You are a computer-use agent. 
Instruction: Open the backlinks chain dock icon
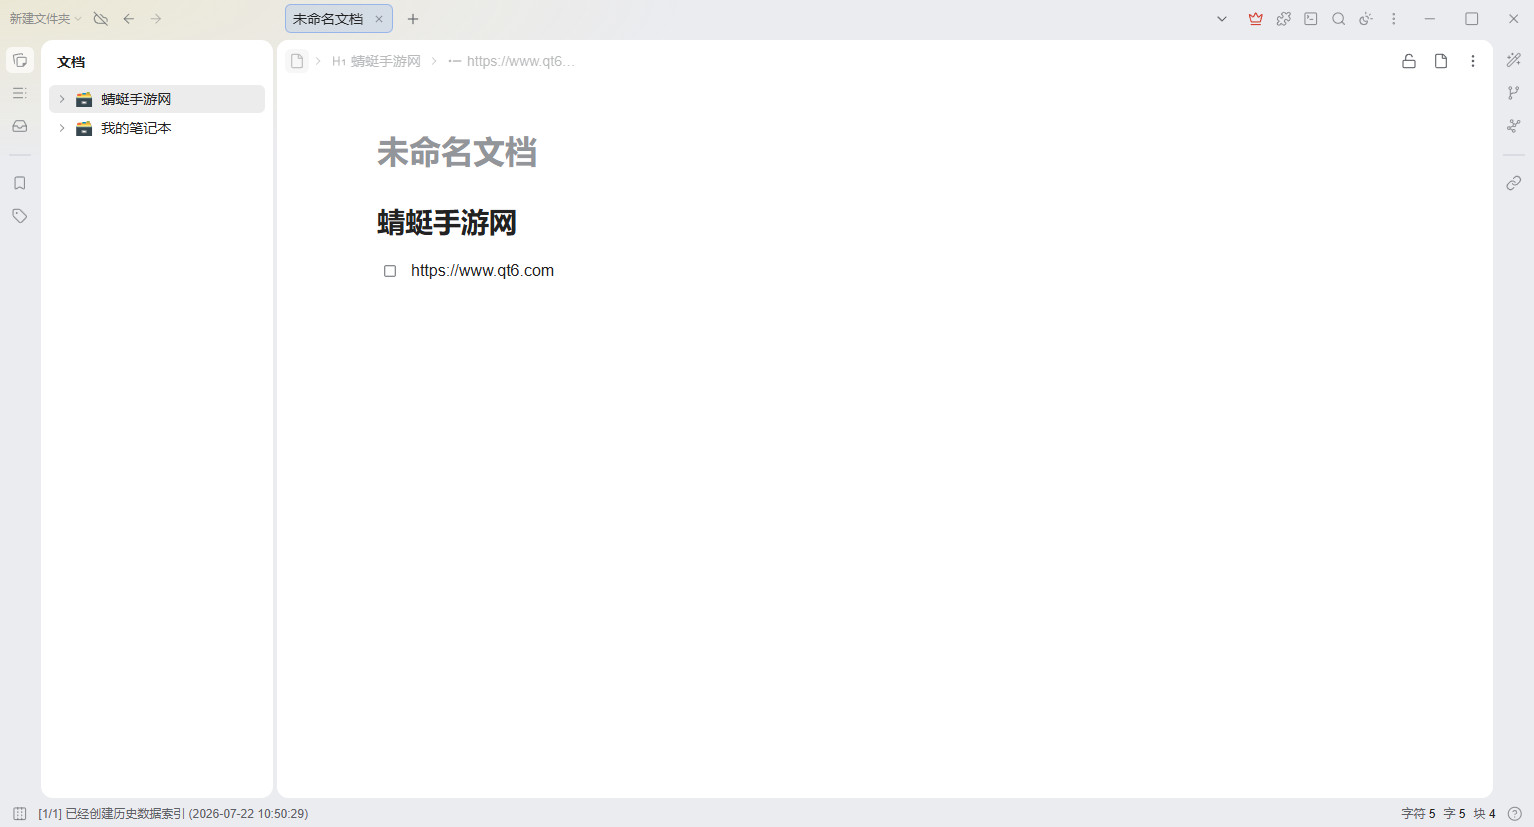(x=1514, y=183)
